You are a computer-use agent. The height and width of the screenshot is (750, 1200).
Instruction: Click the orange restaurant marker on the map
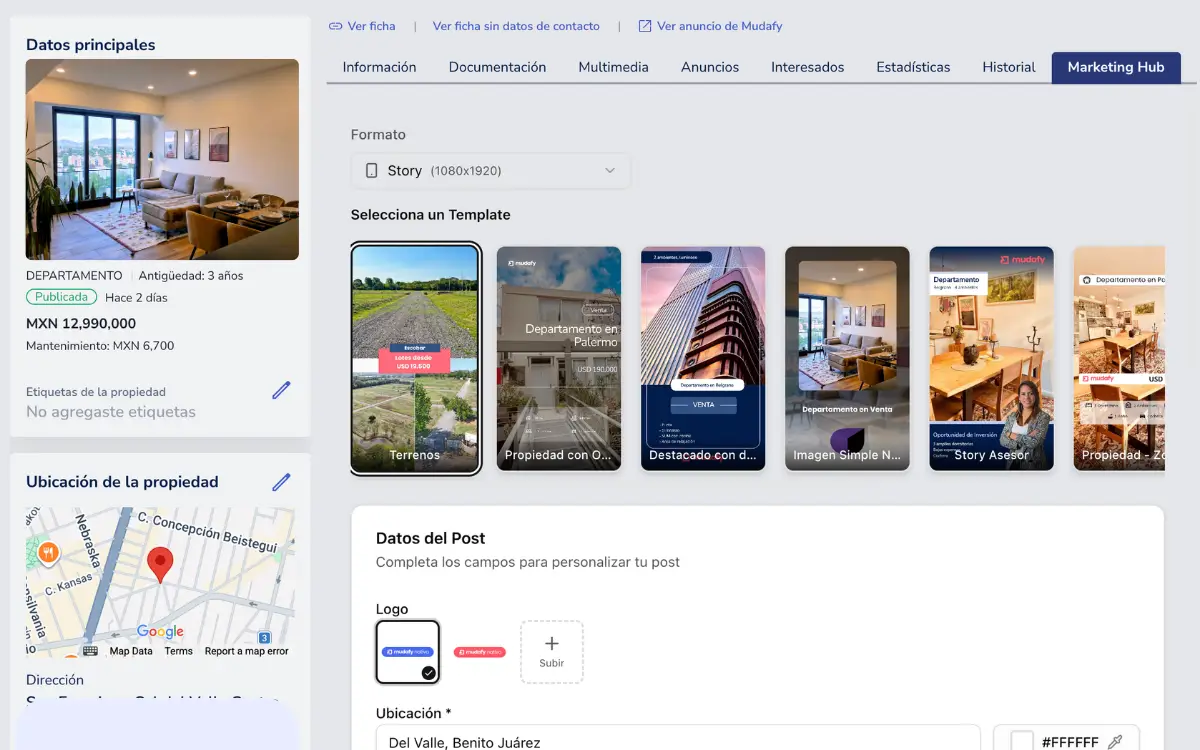point(47,552)
